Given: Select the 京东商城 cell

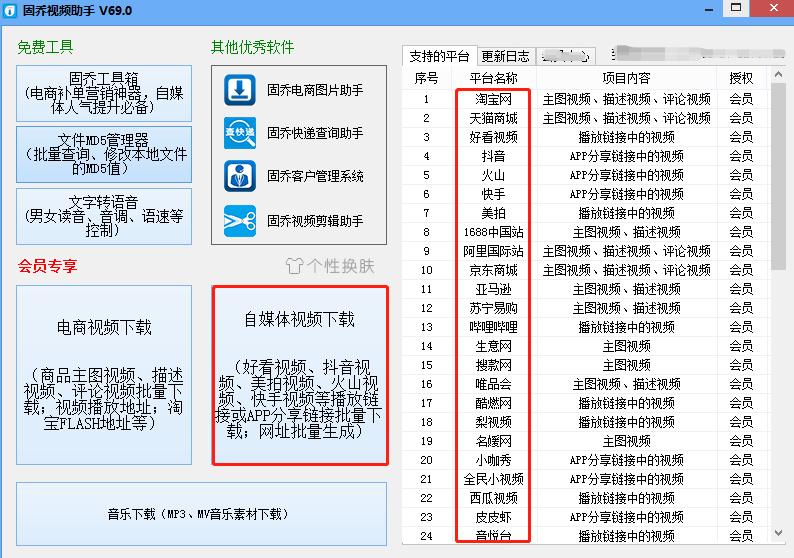Looking at the screenshot, I should (x=493, y=270).
